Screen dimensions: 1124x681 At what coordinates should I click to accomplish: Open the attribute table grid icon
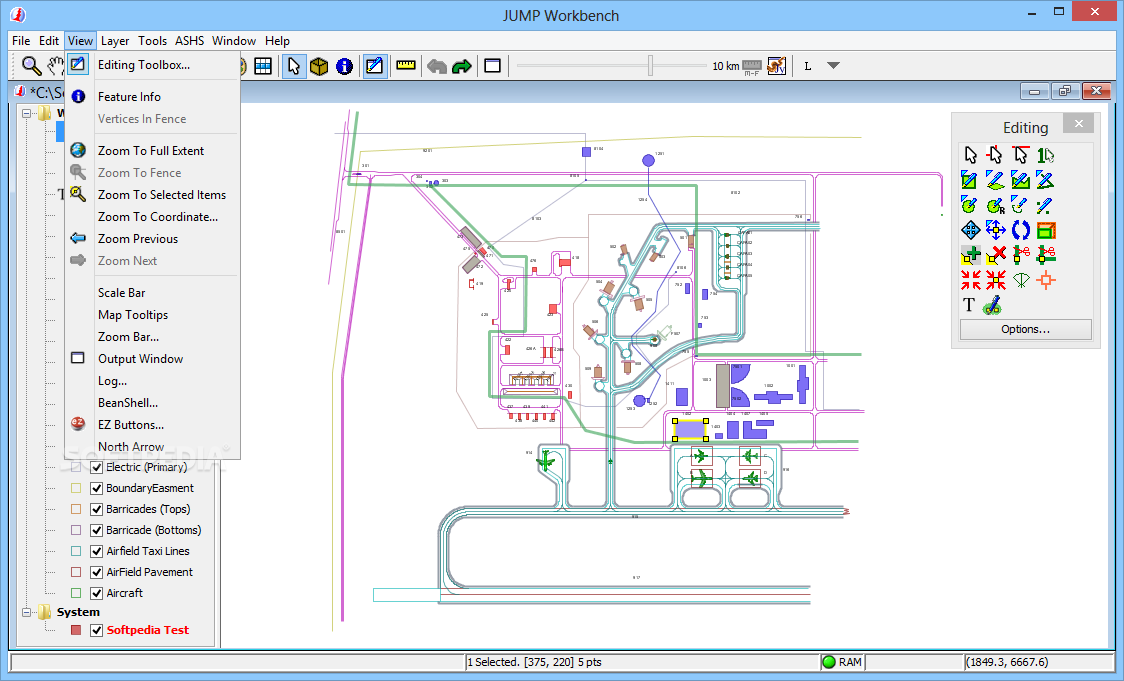[x=263, y=66]
